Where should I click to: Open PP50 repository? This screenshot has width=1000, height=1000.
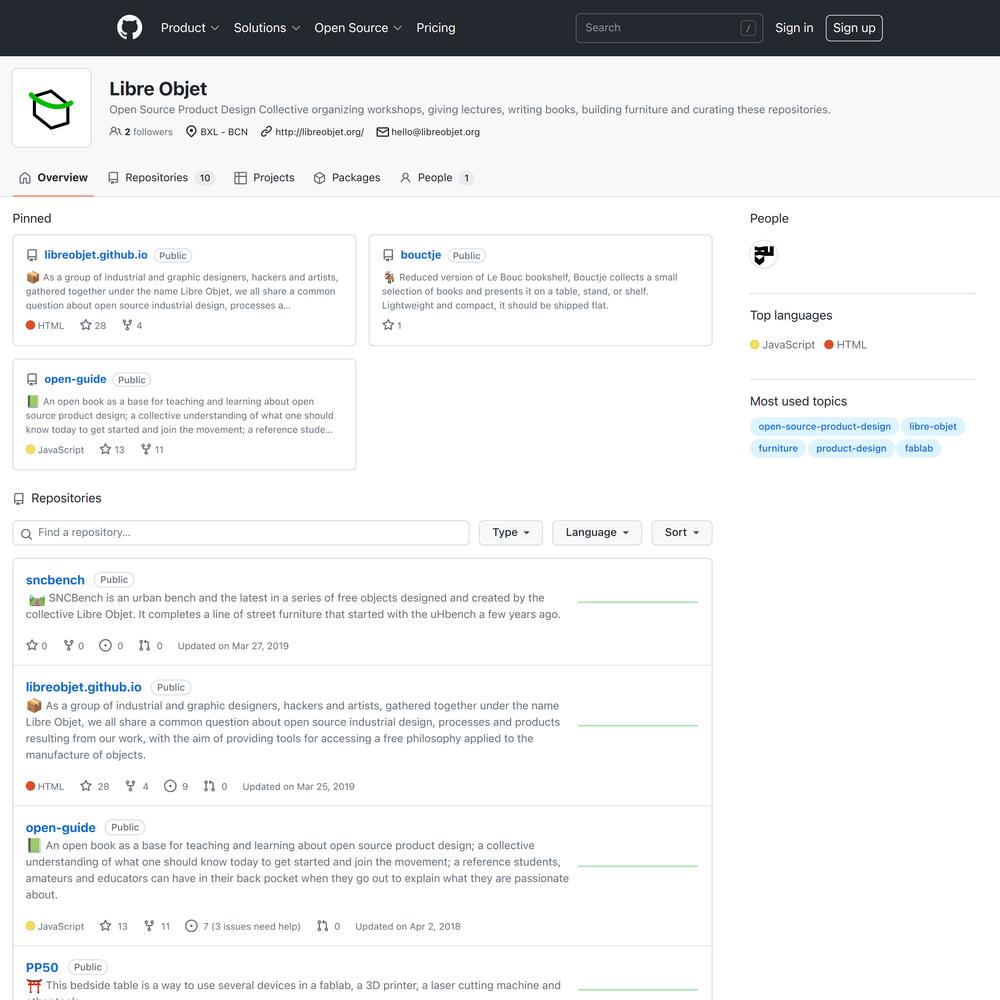[x=42, y=967]
